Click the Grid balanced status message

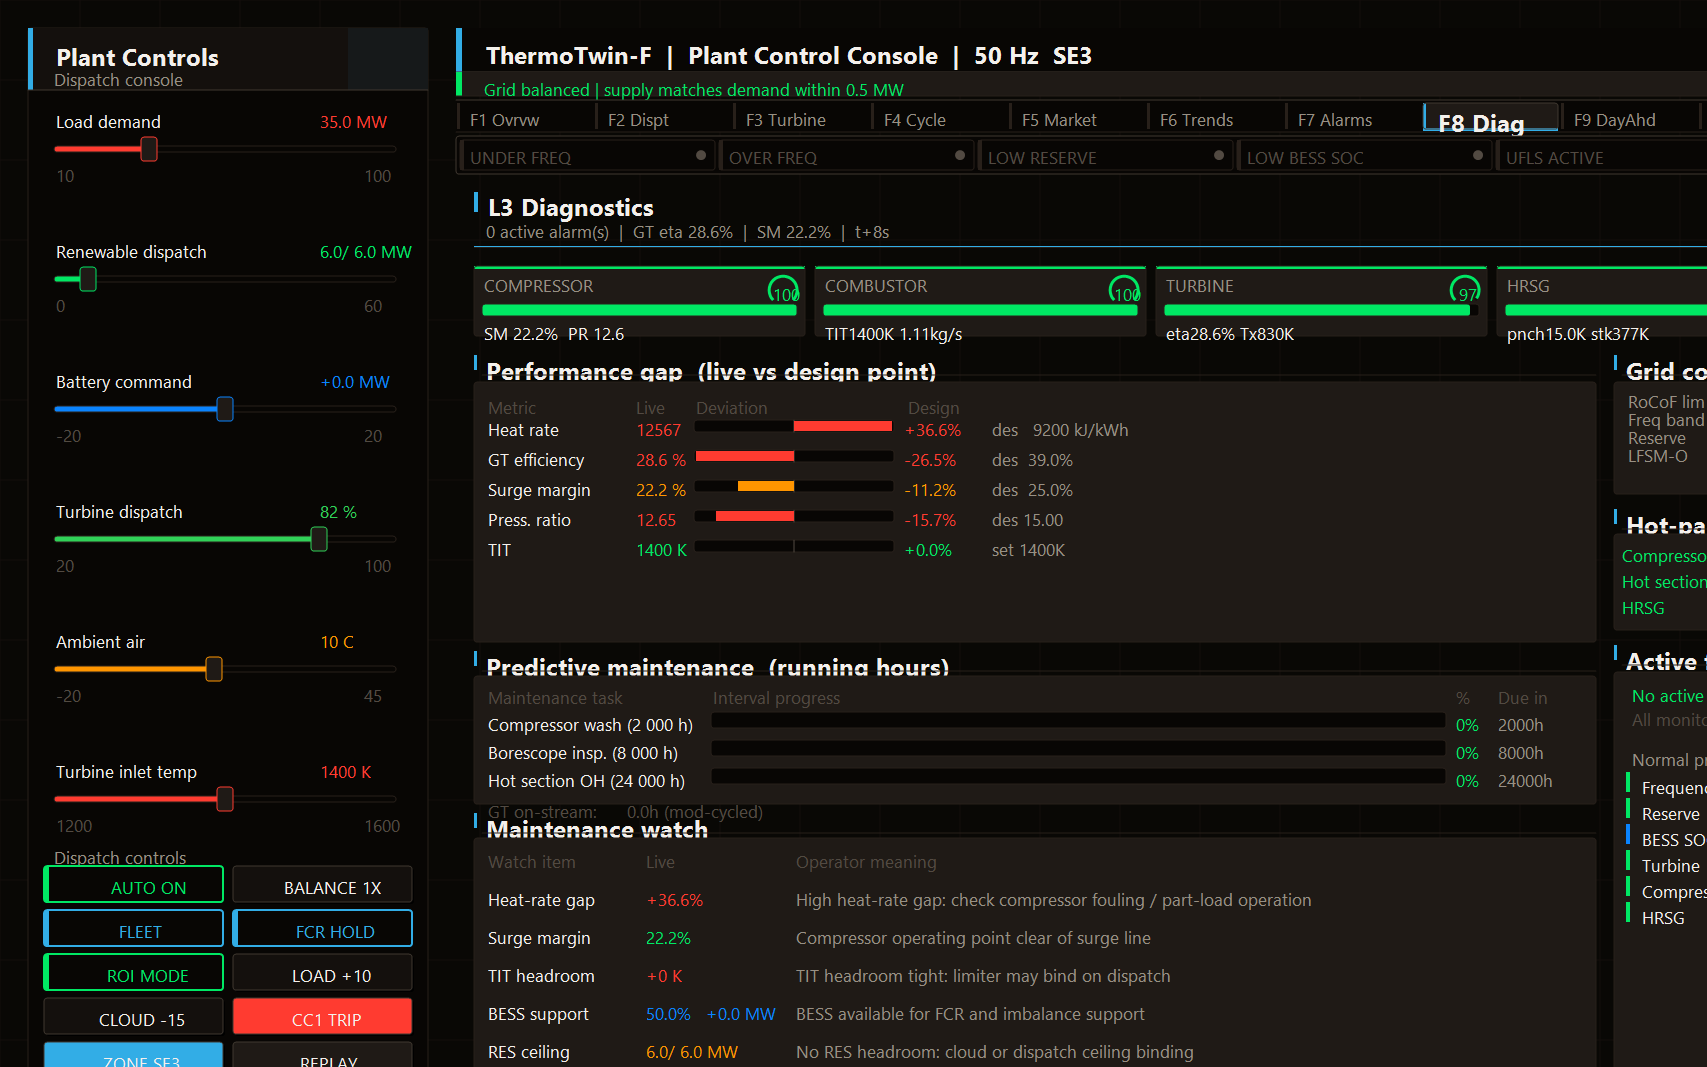coord(694,90)
